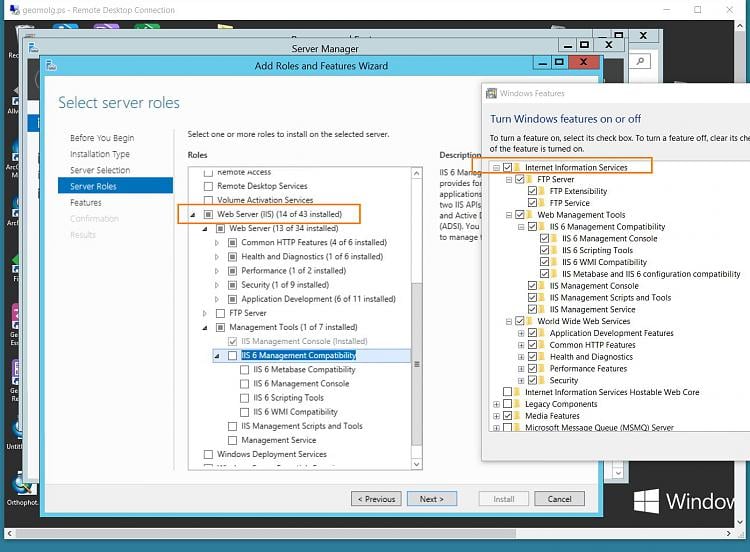The width and height of the screenshot is (750, 552).
Task: Check FTP Server in the roles tree
Action: pyautogui.click(x=221, y=313)
